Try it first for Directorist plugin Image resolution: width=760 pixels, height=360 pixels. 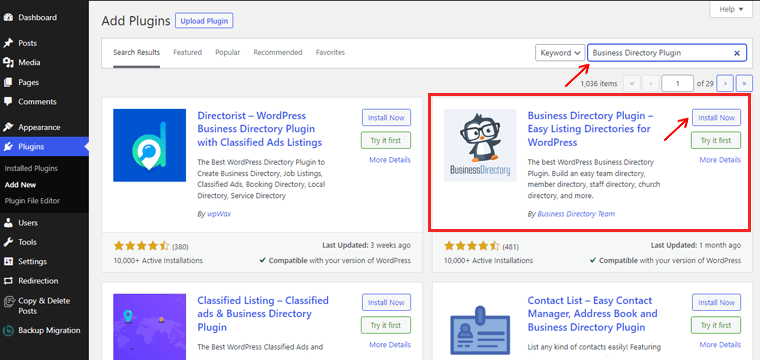386,141
